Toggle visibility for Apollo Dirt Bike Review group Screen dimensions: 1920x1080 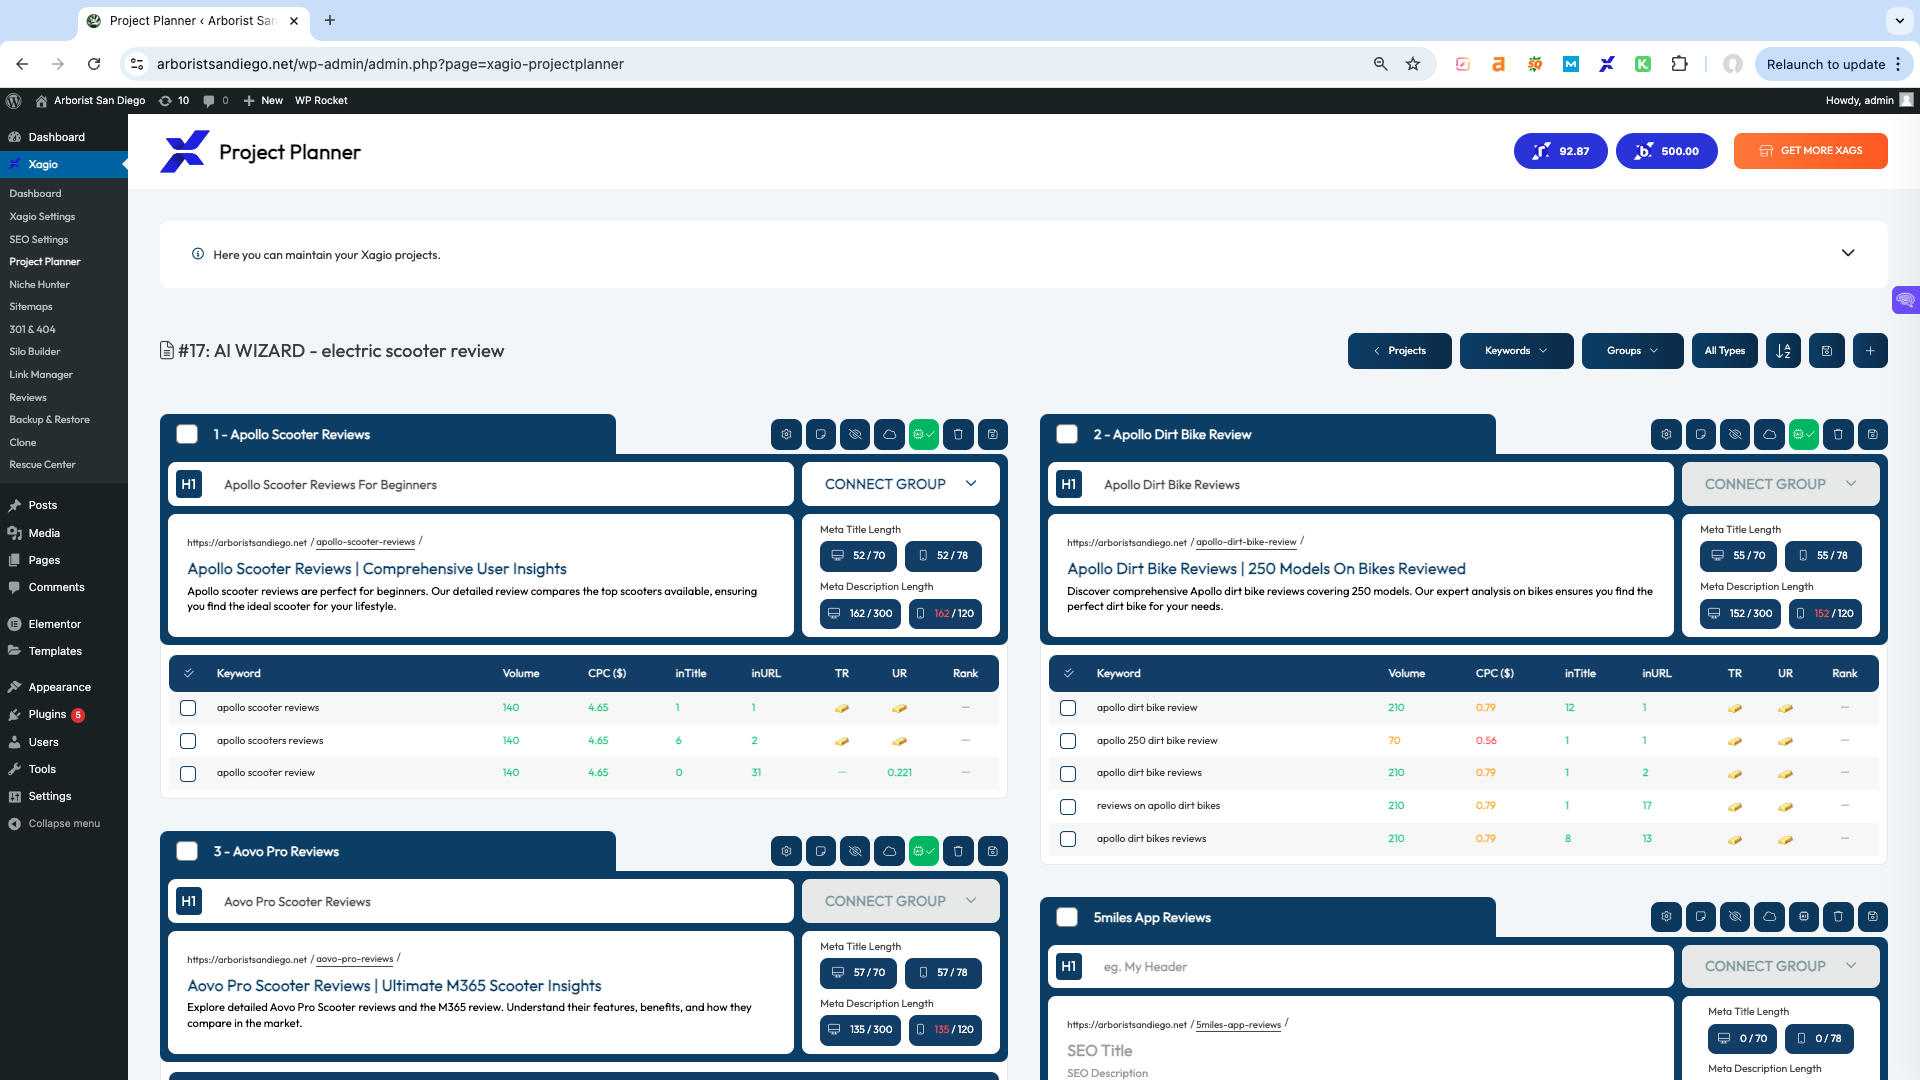click(1735, 435)
